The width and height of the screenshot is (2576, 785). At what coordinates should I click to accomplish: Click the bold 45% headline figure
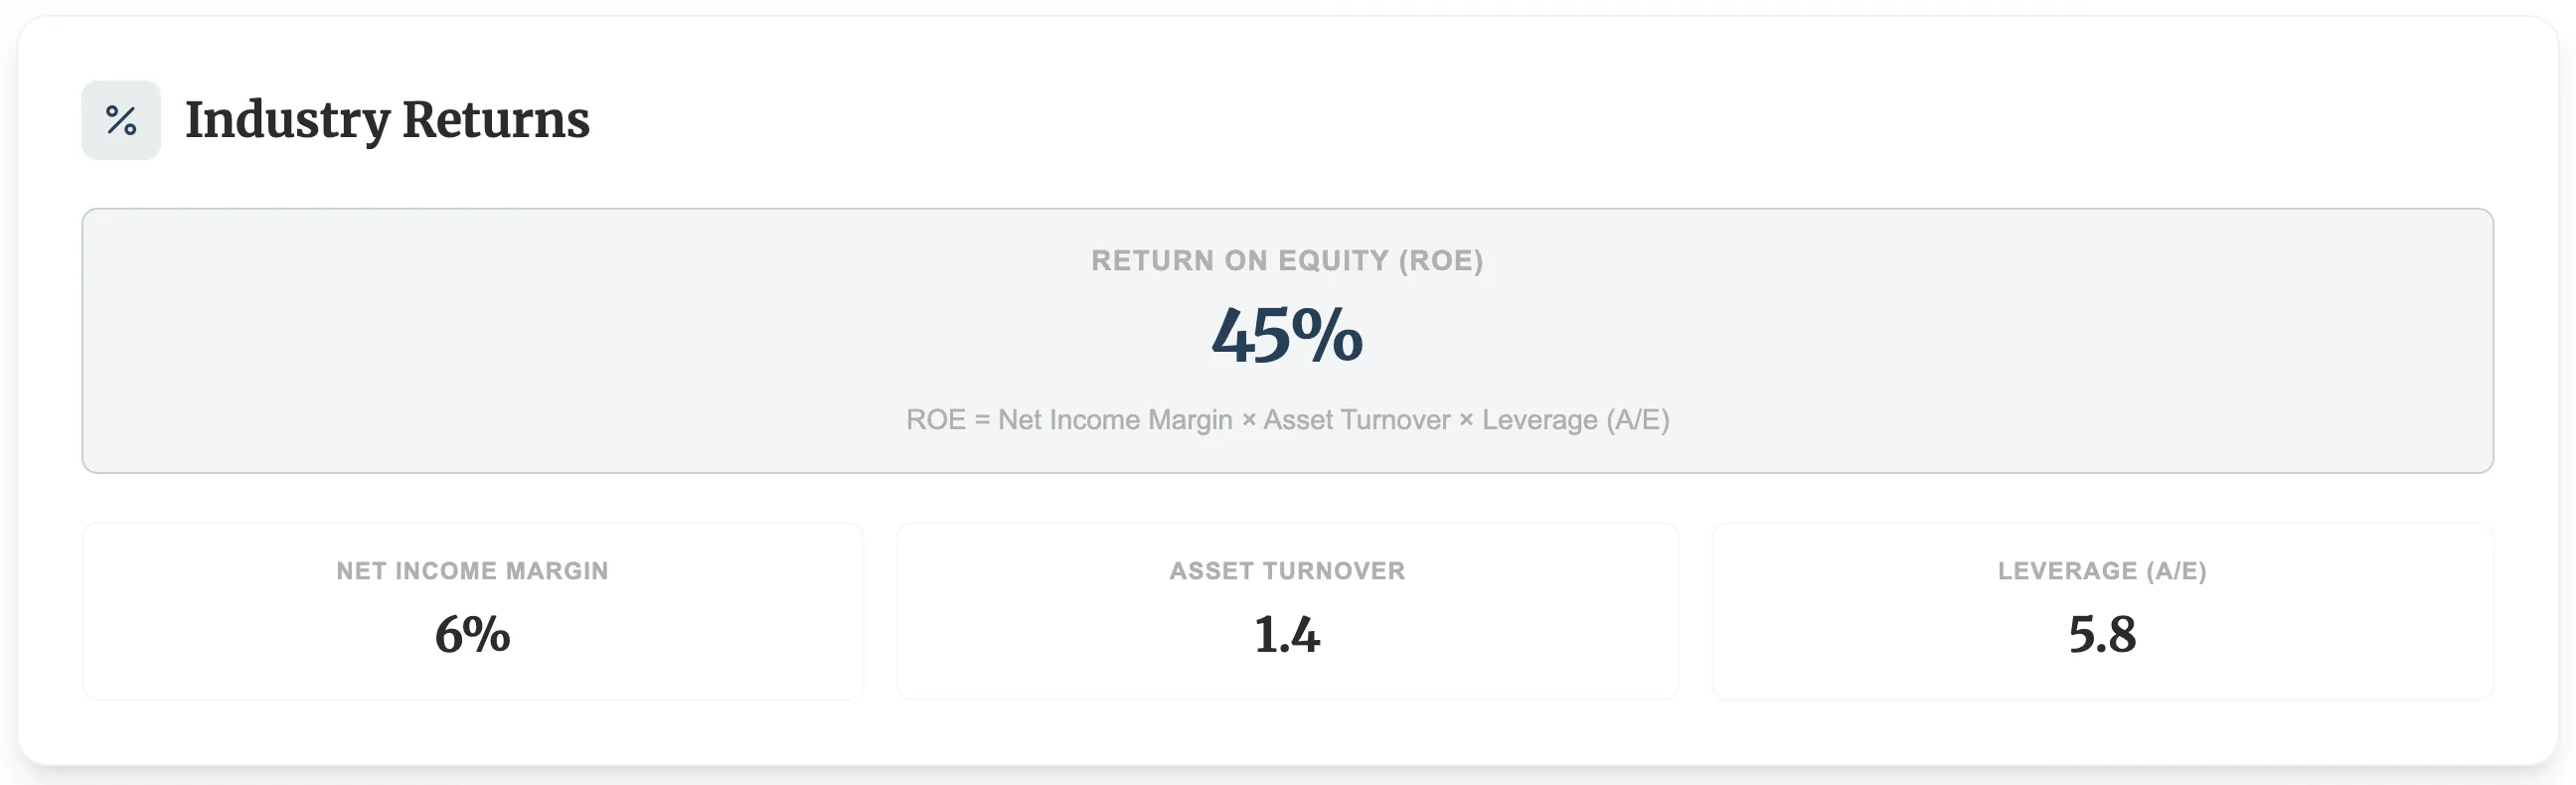tap(1286, 336)
